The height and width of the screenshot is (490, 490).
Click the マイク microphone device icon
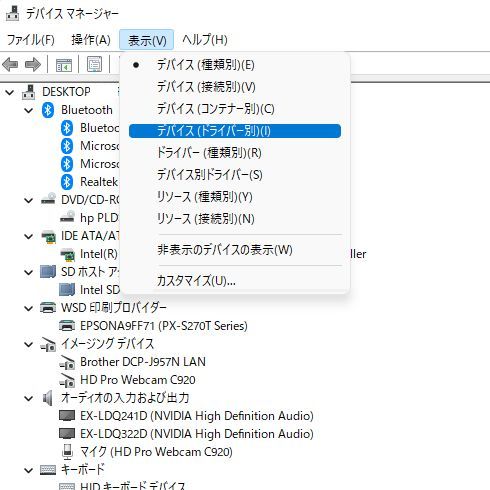(x=67, y=452)
